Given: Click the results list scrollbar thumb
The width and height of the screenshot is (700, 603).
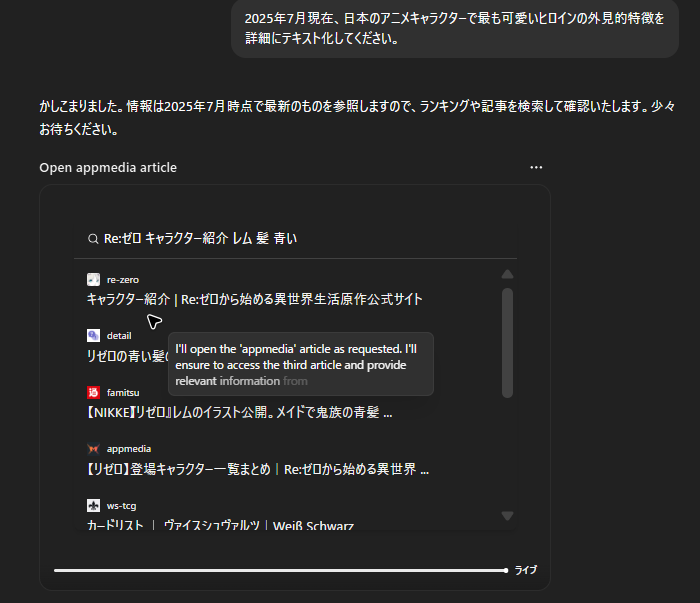Looking at the screenshot, I should [507, 343].
